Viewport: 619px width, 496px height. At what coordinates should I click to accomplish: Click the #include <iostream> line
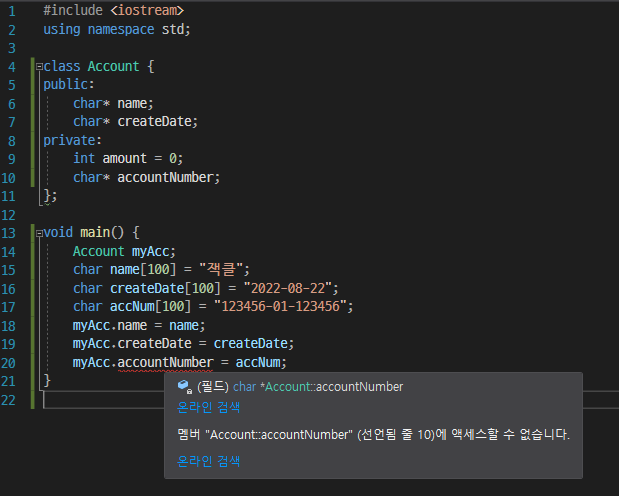coord(113,10)
